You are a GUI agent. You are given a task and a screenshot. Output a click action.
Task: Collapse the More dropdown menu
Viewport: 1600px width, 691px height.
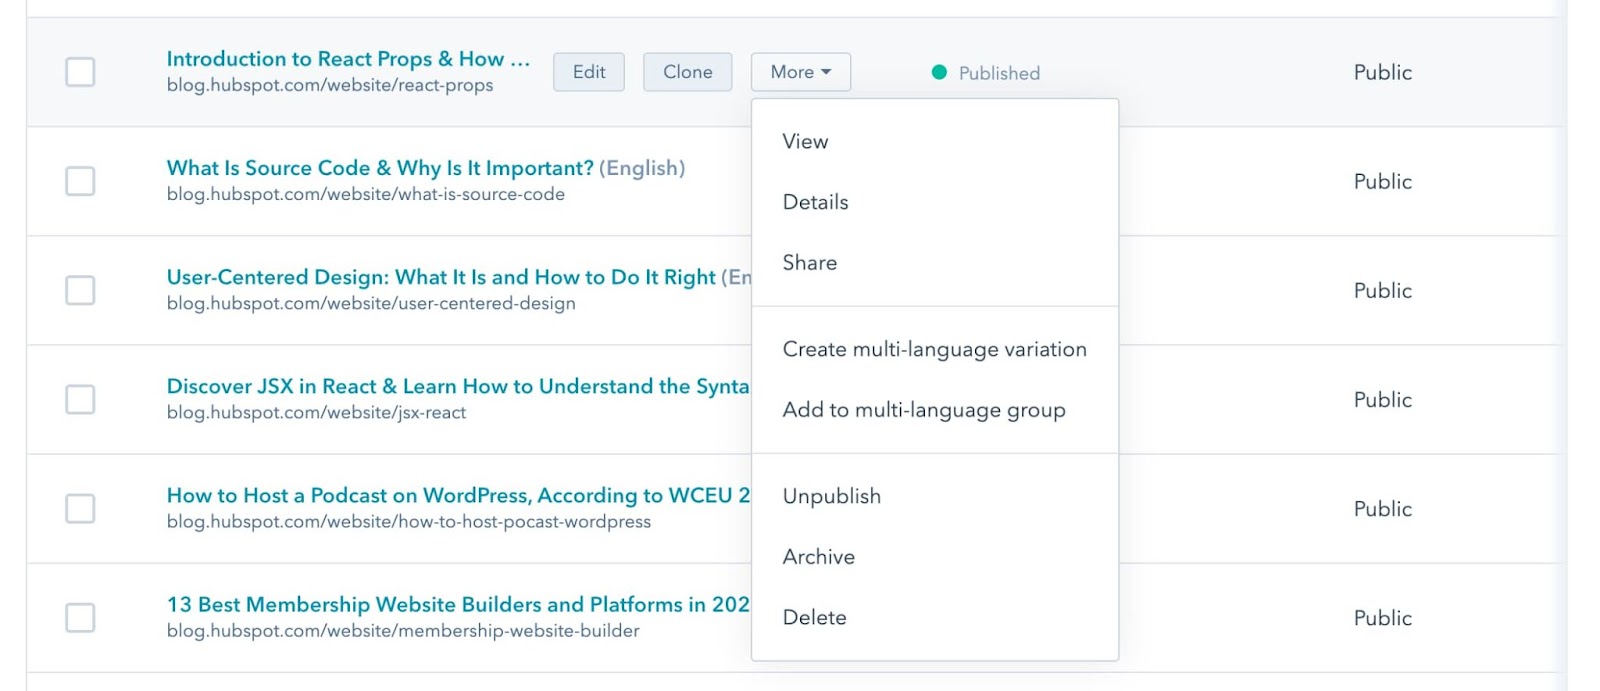tap(800, 72)
